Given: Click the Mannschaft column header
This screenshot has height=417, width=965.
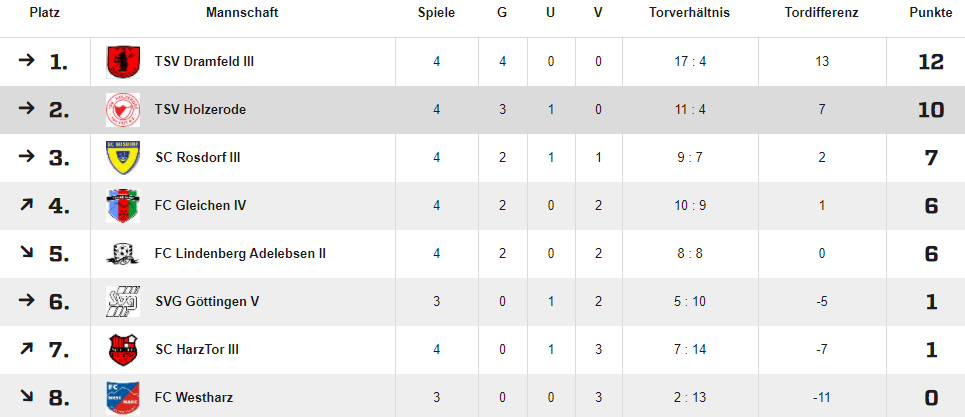Looking at the screenshot, I should pyautogui.click(x=242, y=13).
